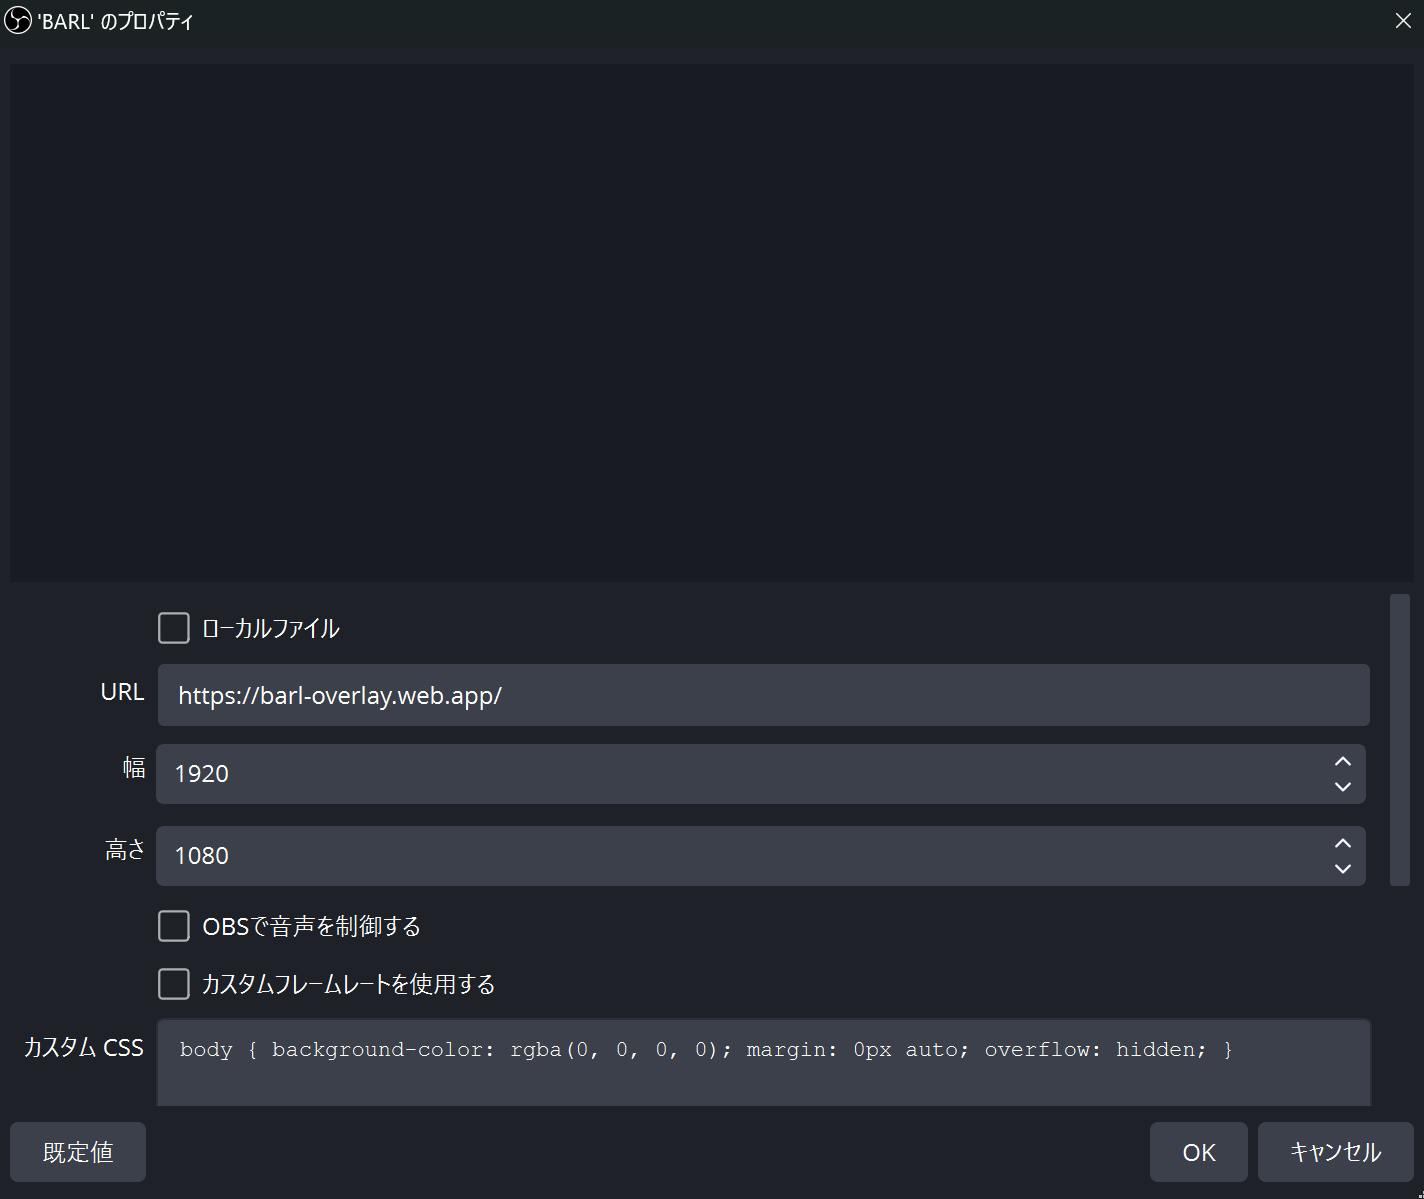
Task: Click into the URL text field
Action: (x=762, y=695)
